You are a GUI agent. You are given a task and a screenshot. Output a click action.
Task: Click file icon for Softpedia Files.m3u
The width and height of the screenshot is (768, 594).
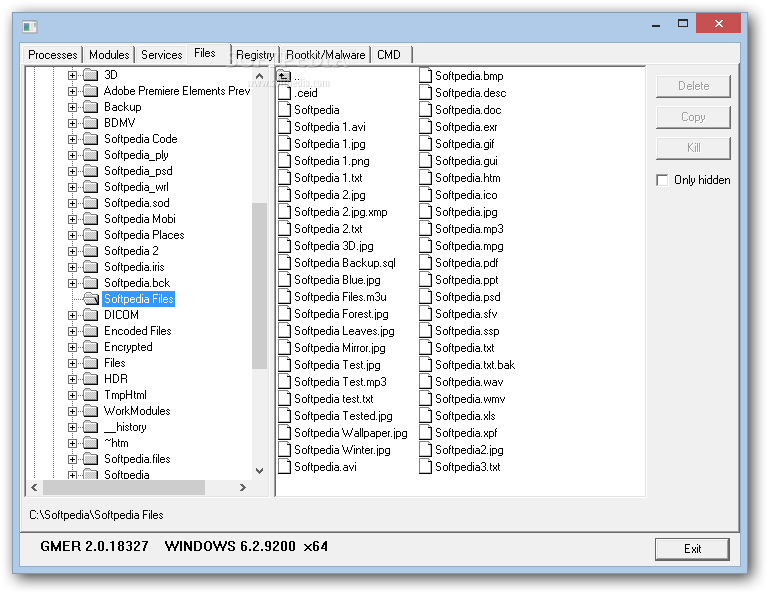coord(285,297)
